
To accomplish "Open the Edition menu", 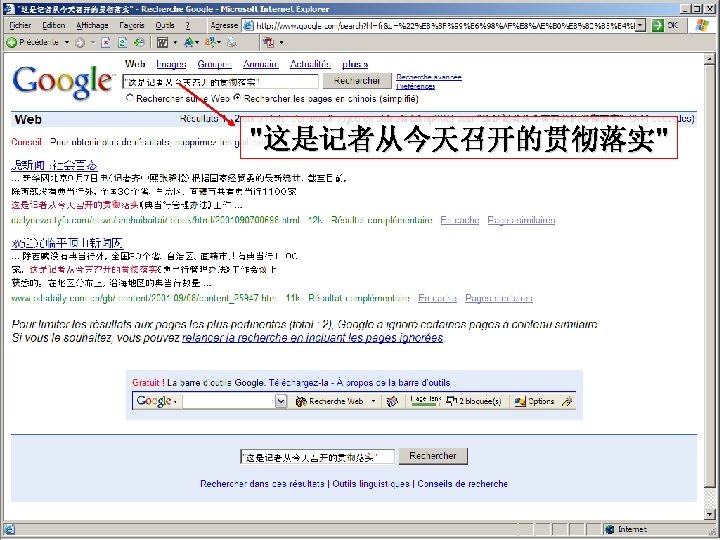I will tap(54, 25).
